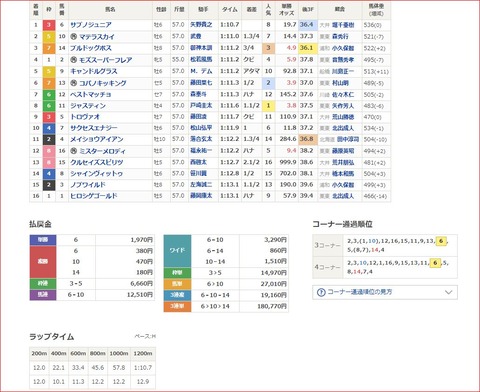Viewport: 480px width, 392px height.
Task: Click the 1:10.7 final lap time cell
Action: tap(143, 368)
